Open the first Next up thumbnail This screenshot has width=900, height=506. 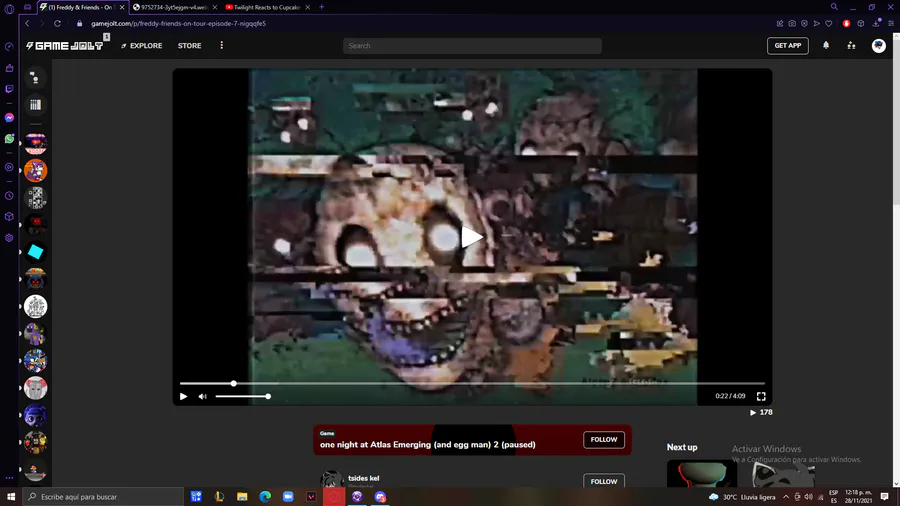(701, 473)
